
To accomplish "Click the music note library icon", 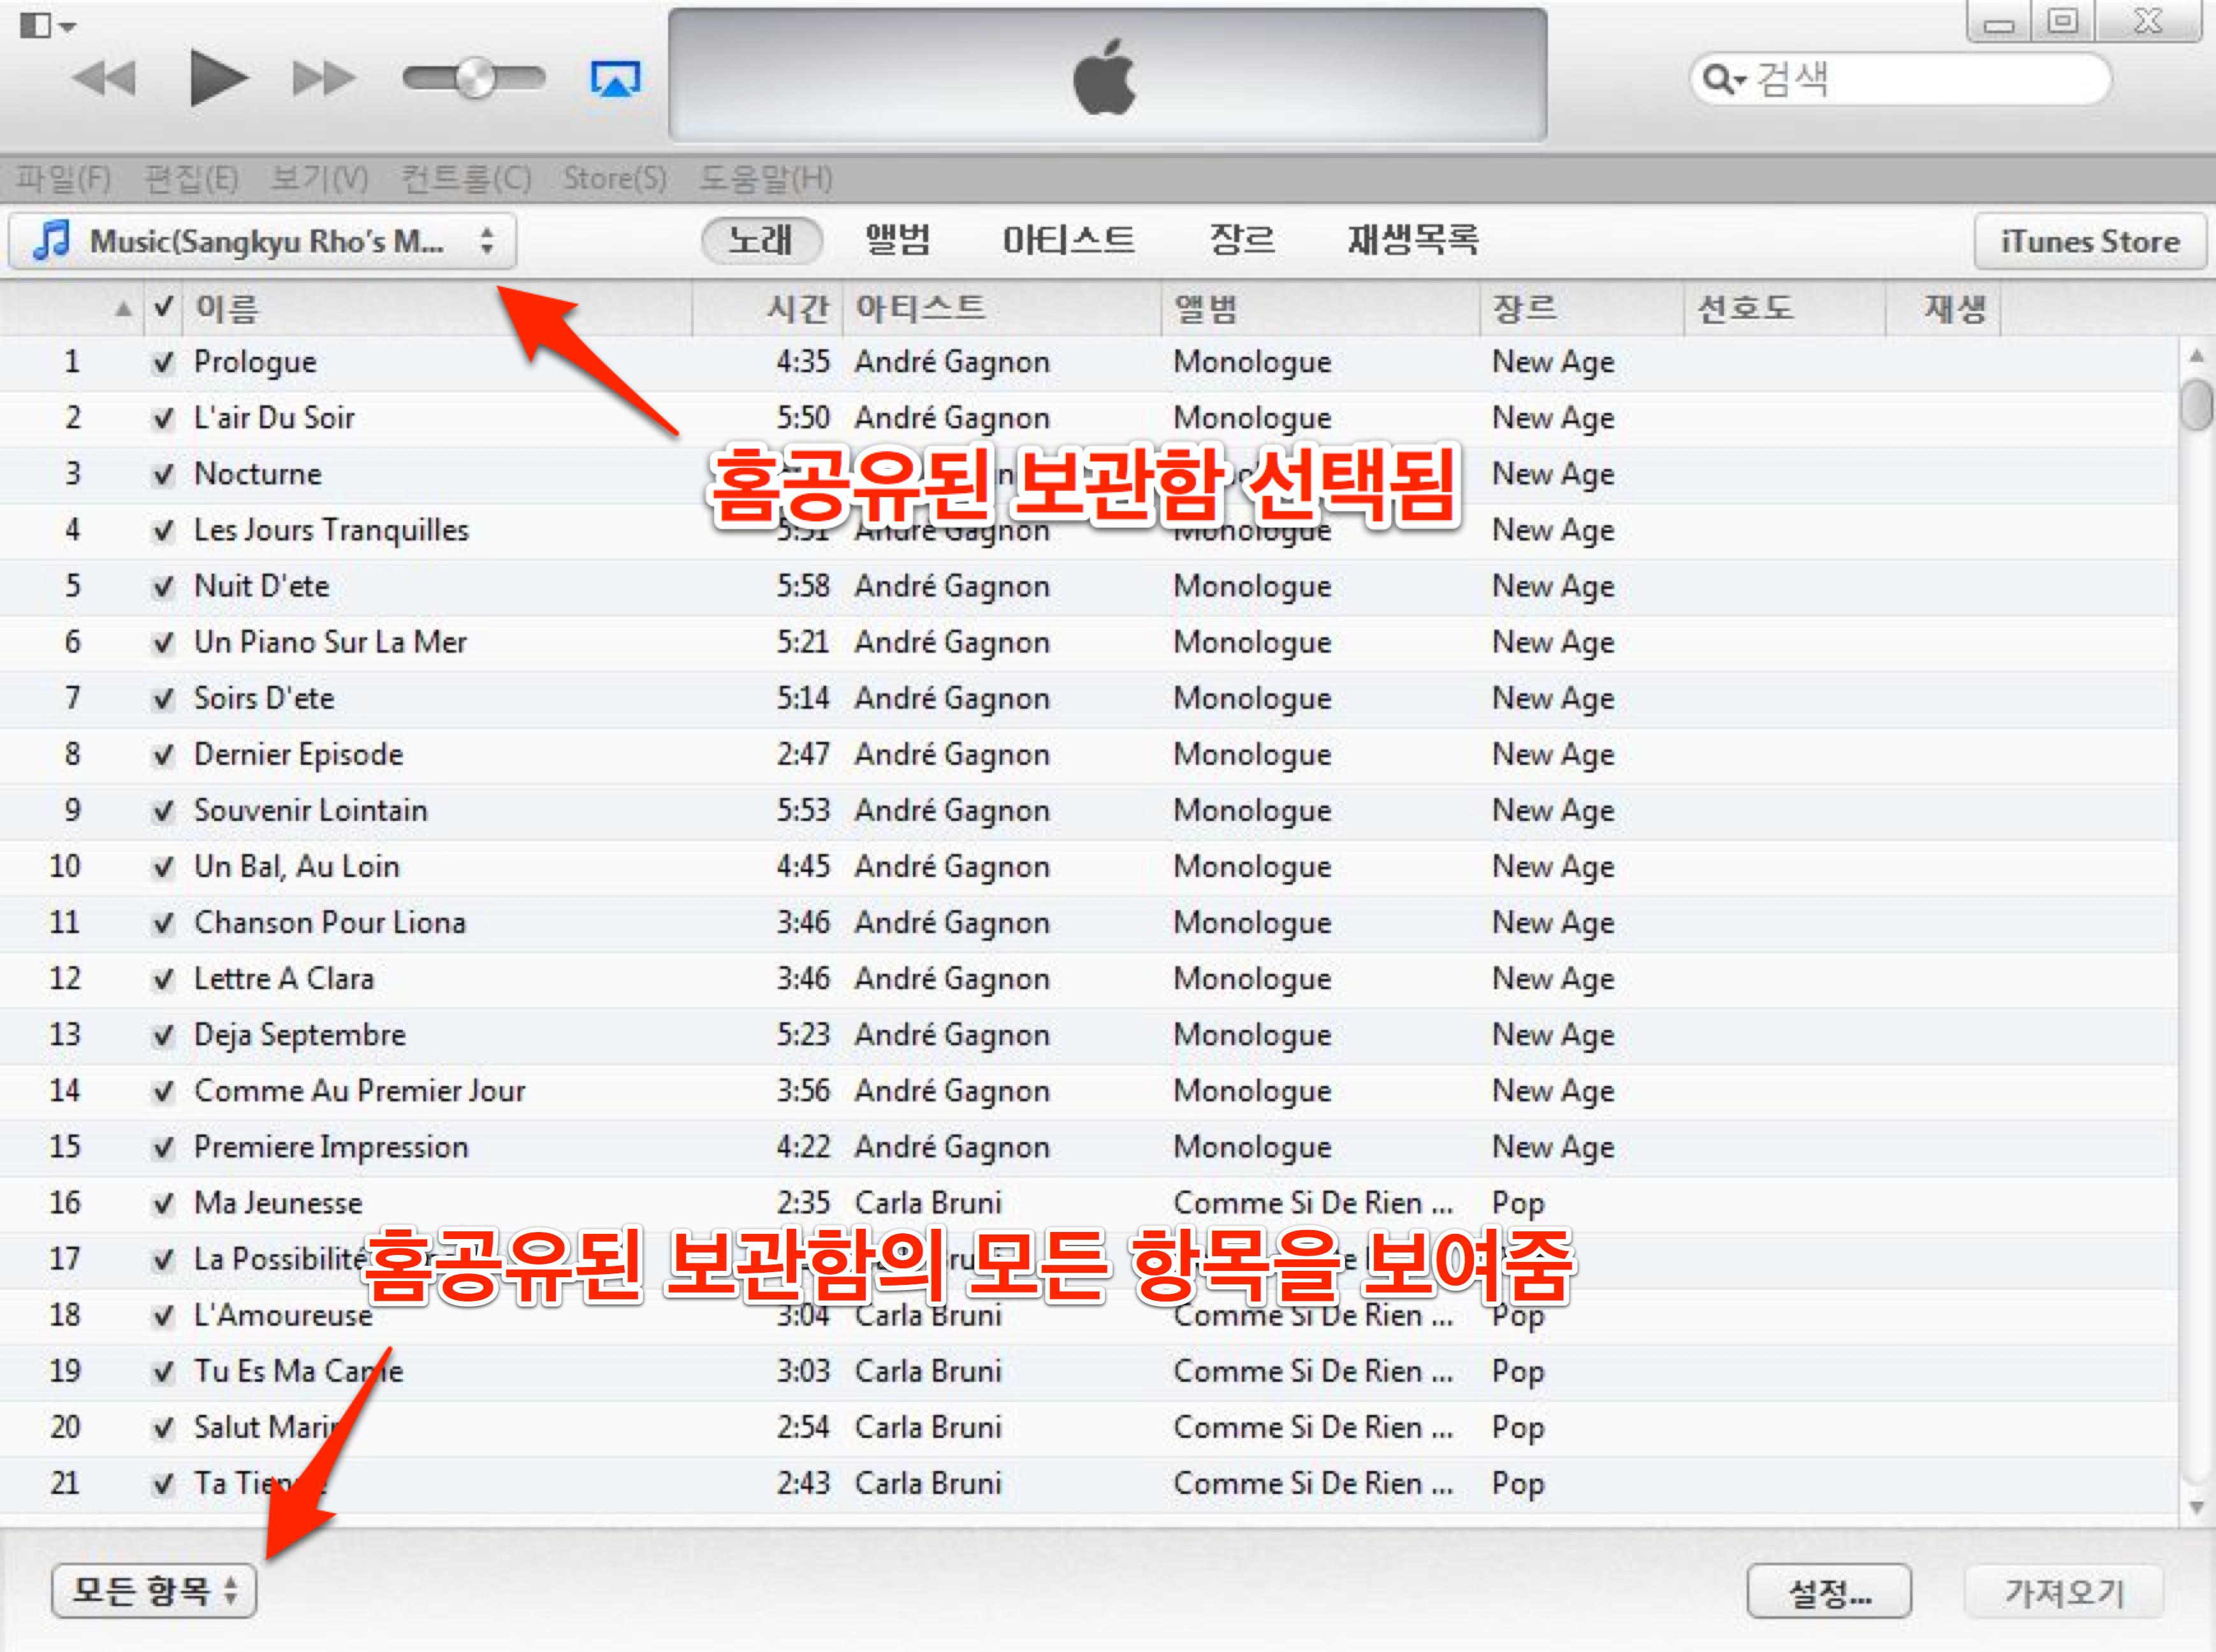I will (52, 240).
